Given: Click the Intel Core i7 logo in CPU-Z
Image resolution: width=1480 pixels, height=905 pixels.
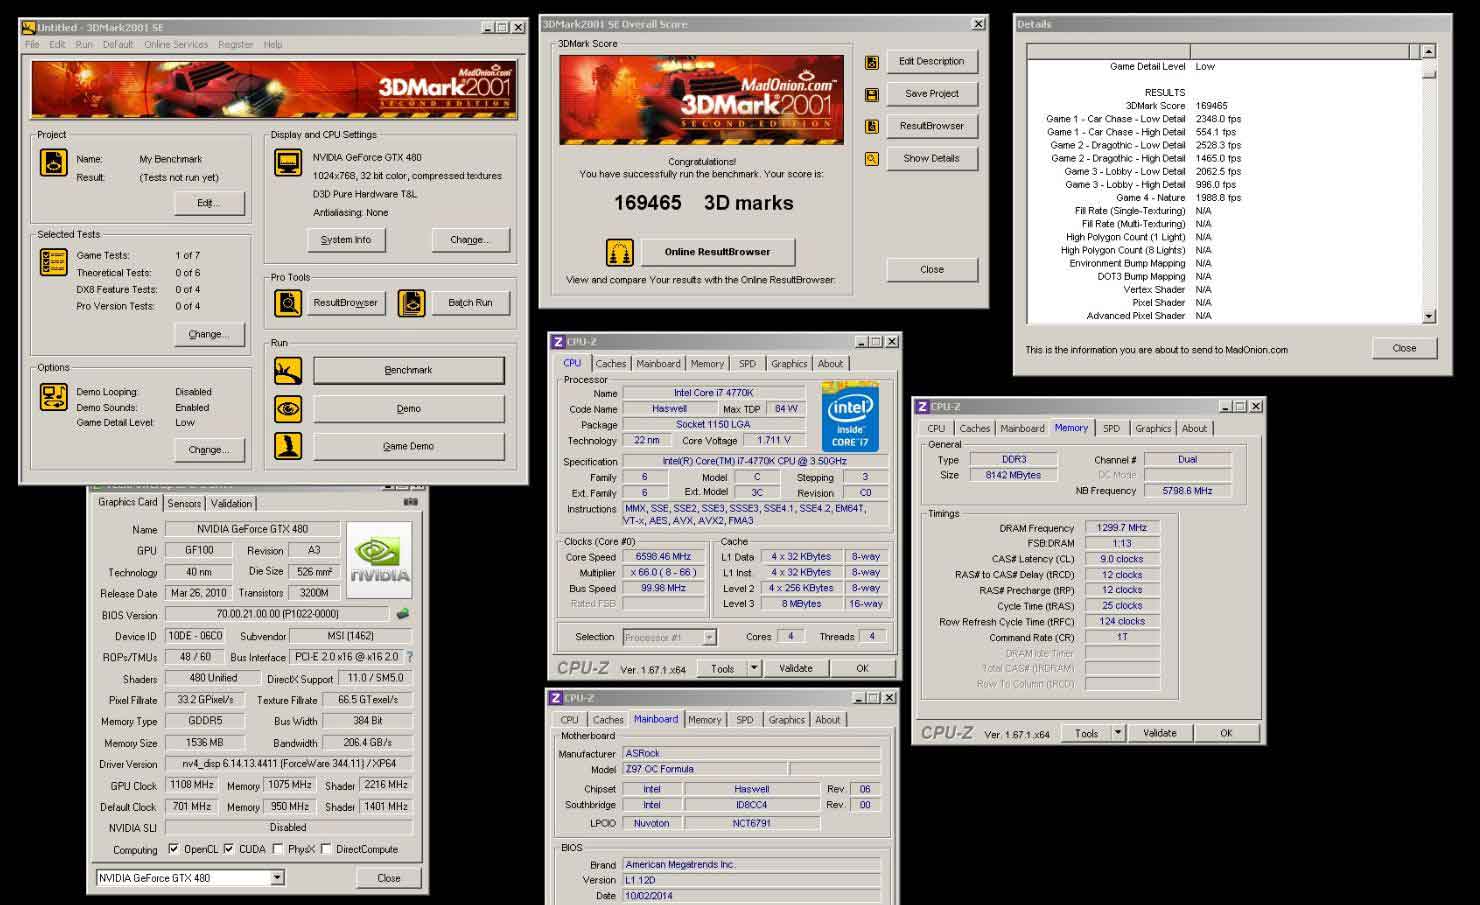Looking at the screenshot, I should tap(850, 416).
